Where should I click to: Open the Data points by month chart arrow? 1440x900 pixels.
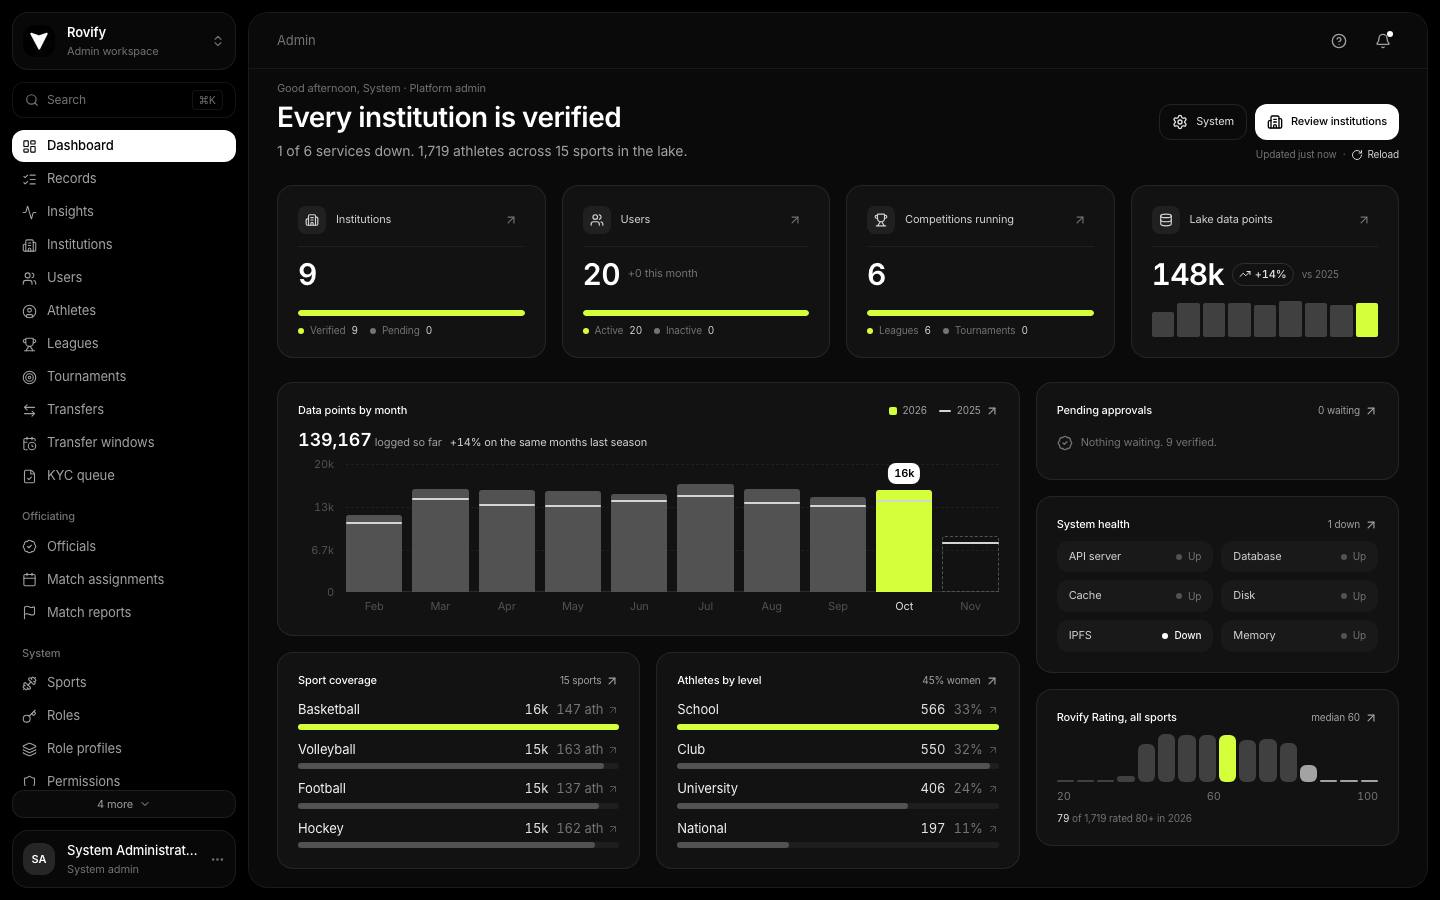pos(992,411)
